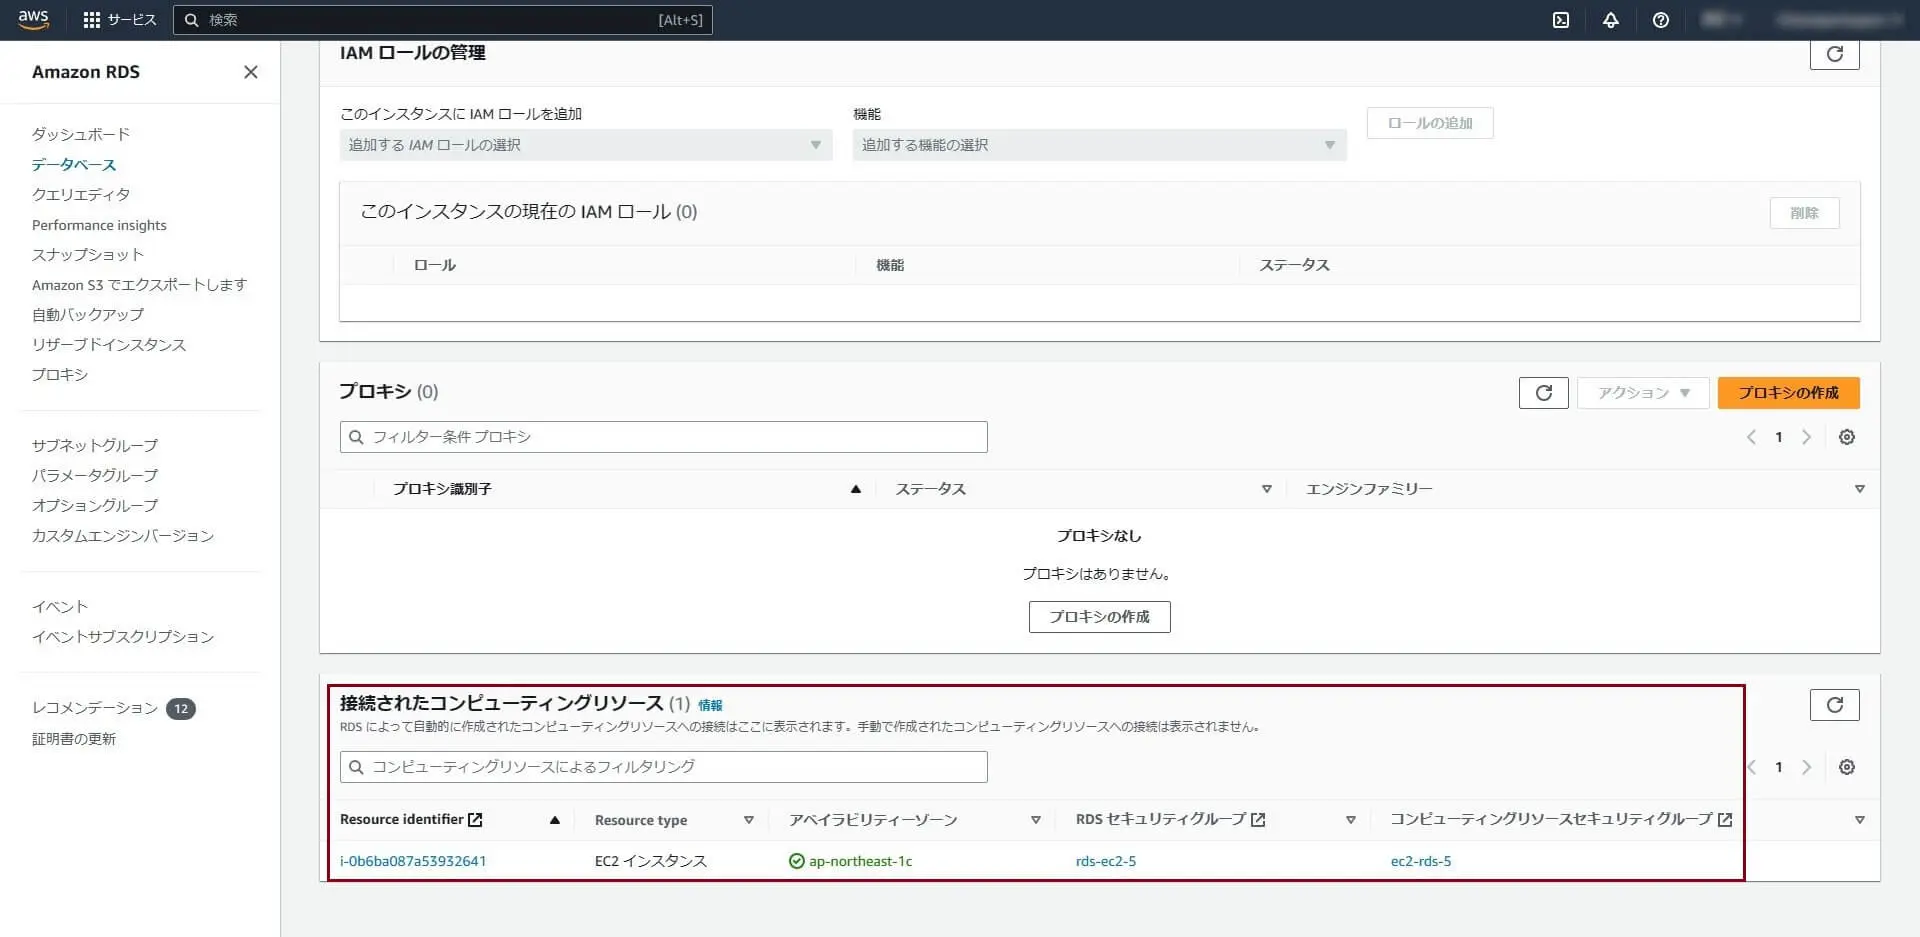
Task: Open instance i-0b6ba087a53932641 link
Action: 413,861
